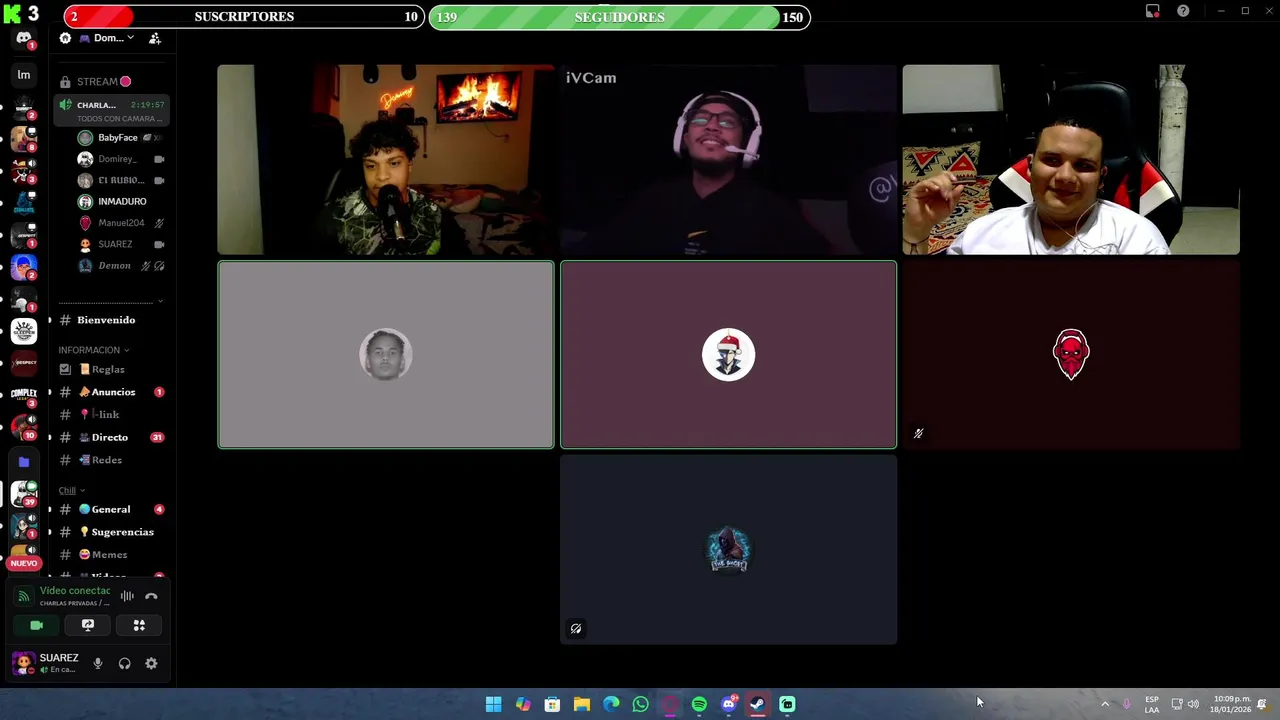Focus the Santa-hat avatar tile
Viewport: 1280px width, 720px height.
728,355
